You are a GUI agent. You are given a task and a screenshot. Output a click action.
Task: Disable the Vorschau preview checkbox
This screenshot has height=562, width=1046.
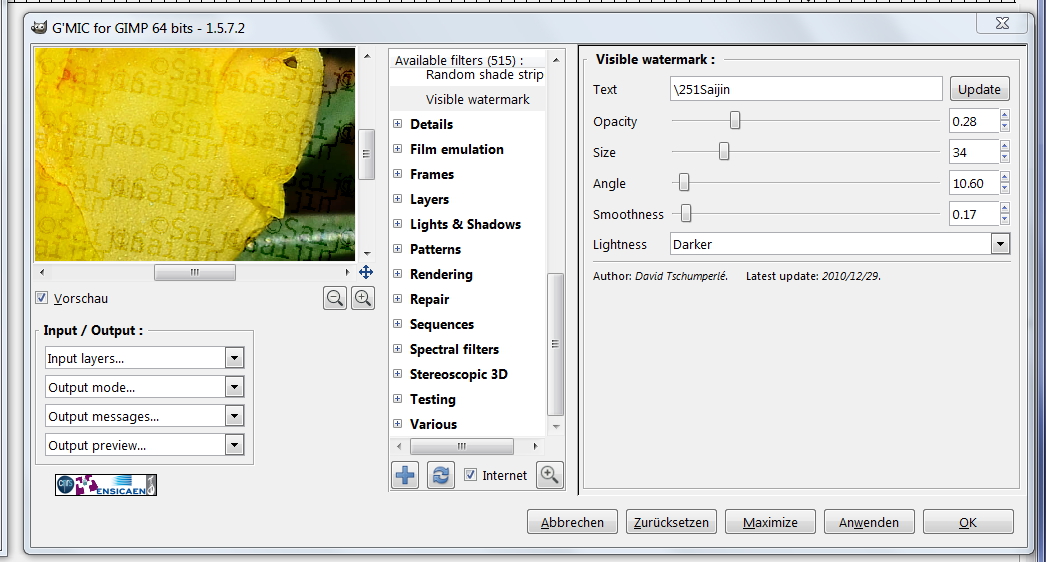42,298
